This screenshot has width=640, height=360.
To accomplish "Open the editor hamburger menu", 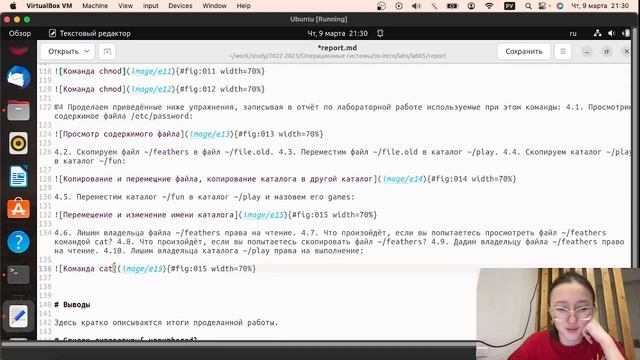I will (562, 51).
